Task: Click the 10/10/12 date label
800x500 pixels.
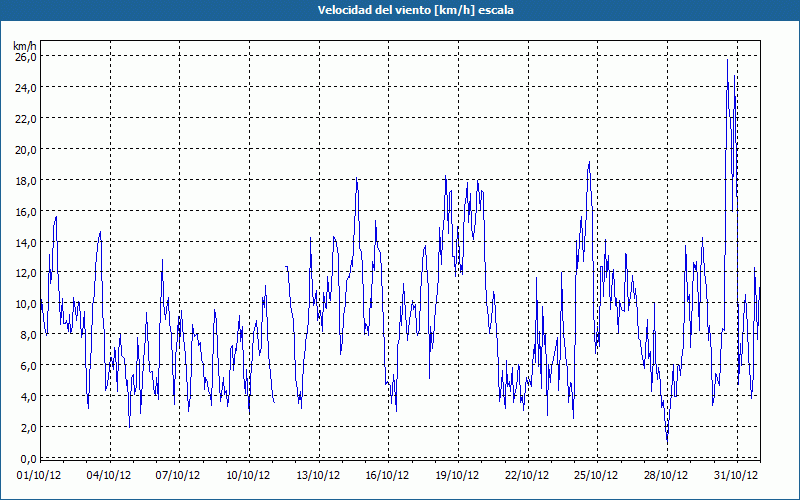Action: [248, 476]
